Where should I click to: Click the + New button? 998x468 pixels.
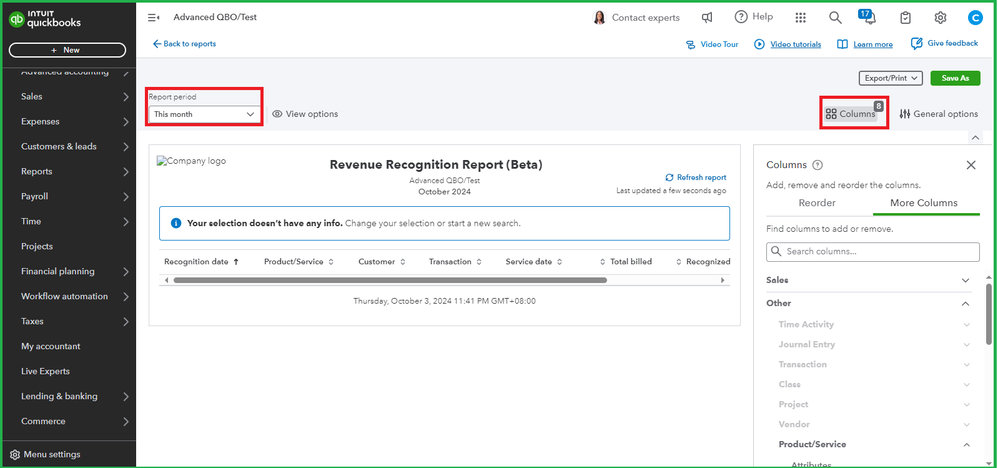click(x=67, y=50)
